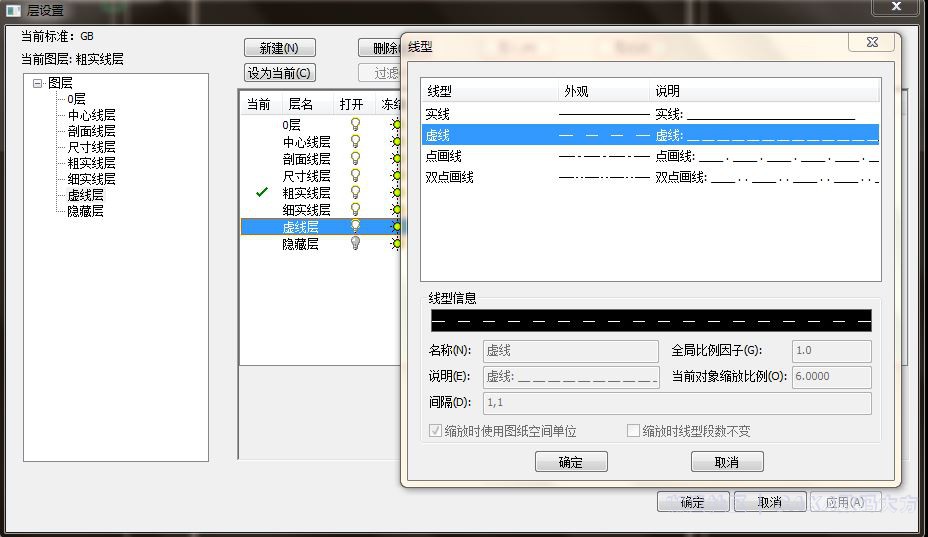Toggle 缩放时线型段数不变 checkbox
The height and width of the screenshot is (537, 928).
633,430
